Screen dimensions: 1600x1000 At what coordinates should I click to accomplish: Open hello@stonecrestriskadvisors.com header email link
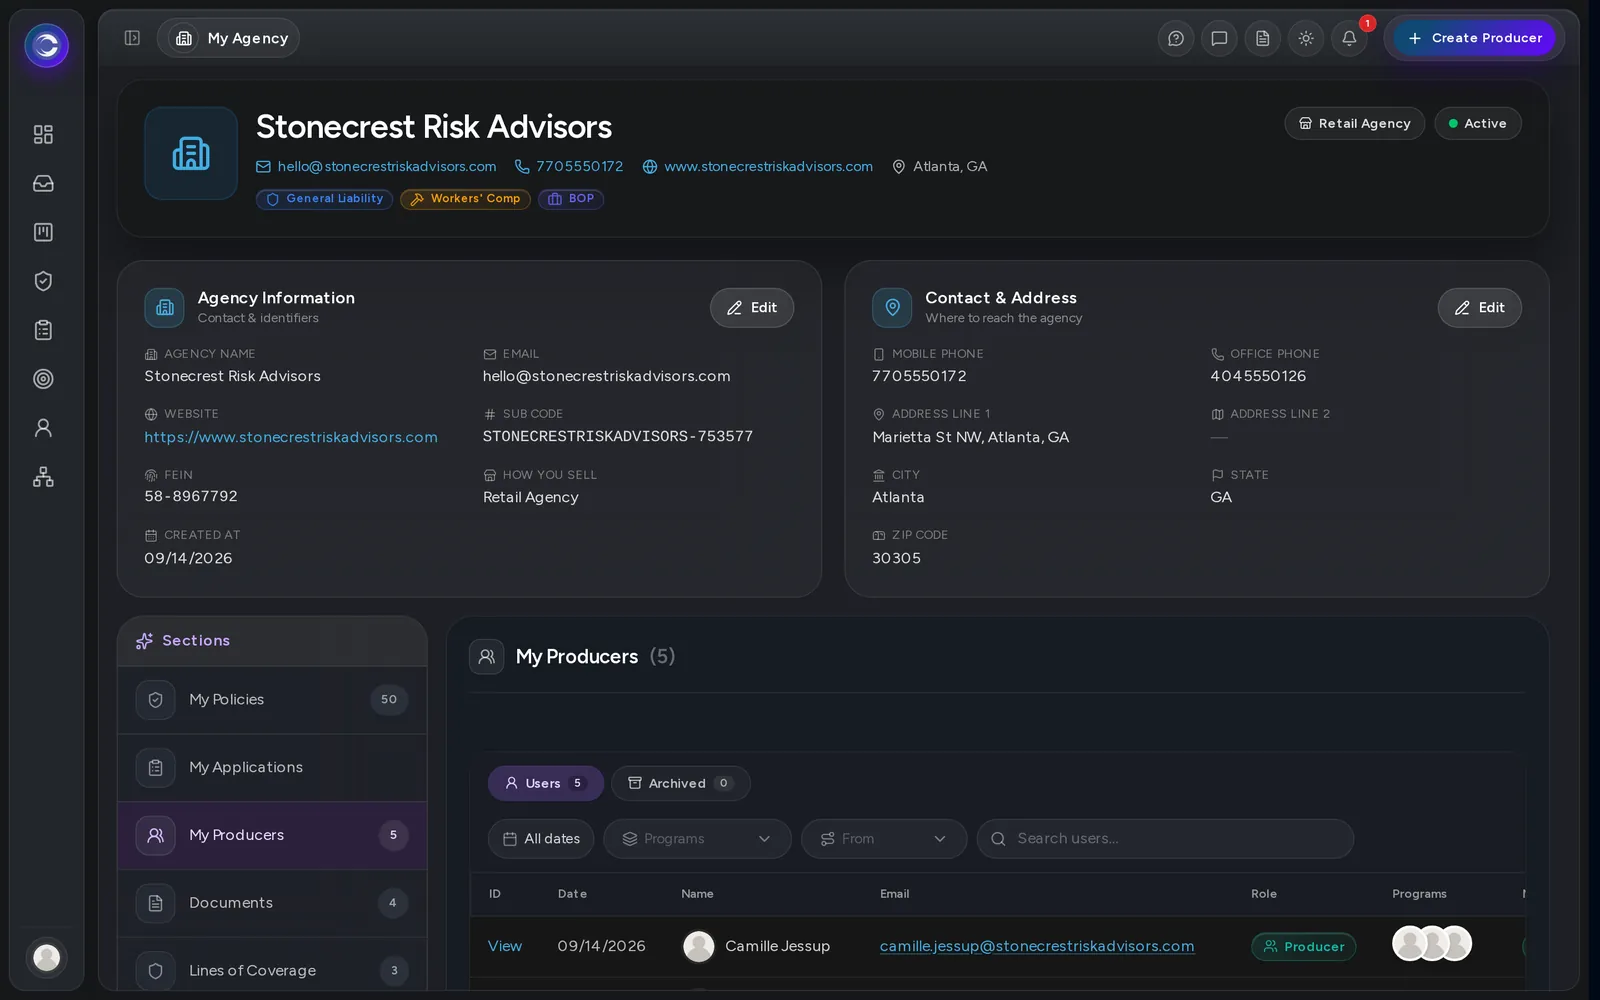[x=376, y=166]
